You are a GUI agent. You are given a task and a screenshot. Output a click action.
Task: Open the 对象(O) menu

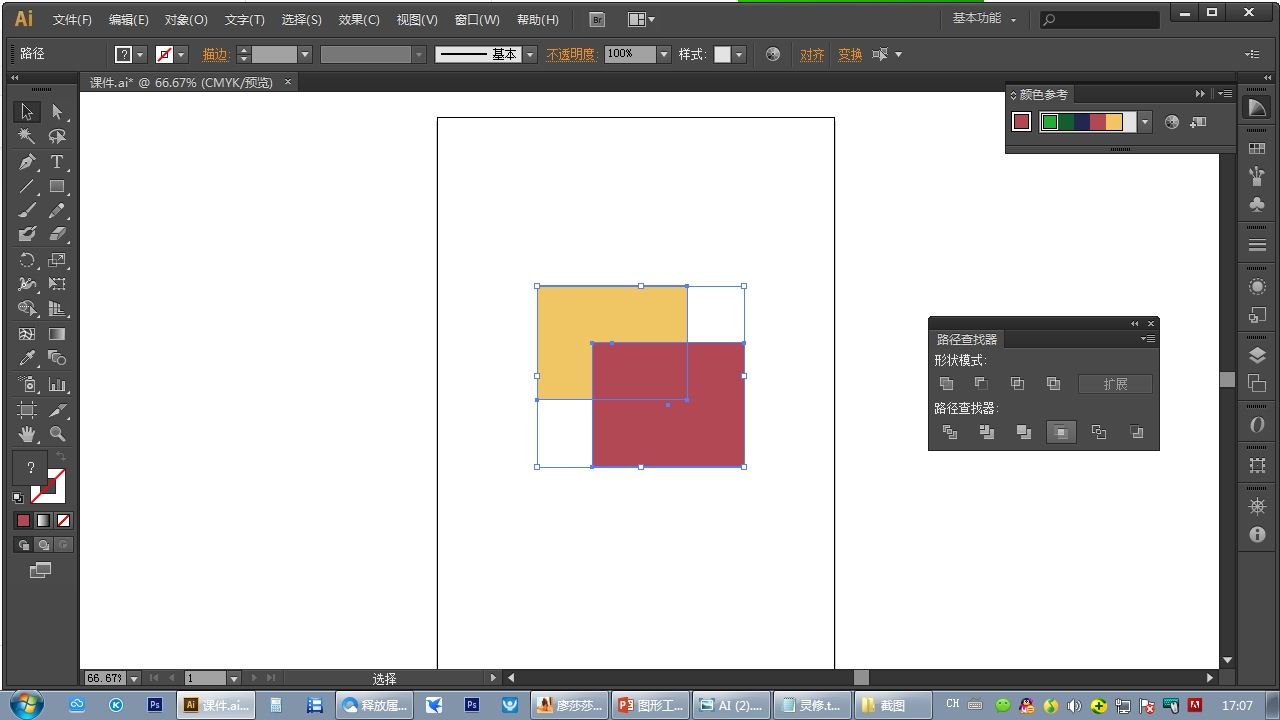pyautogui.click(x=186, y=20)
